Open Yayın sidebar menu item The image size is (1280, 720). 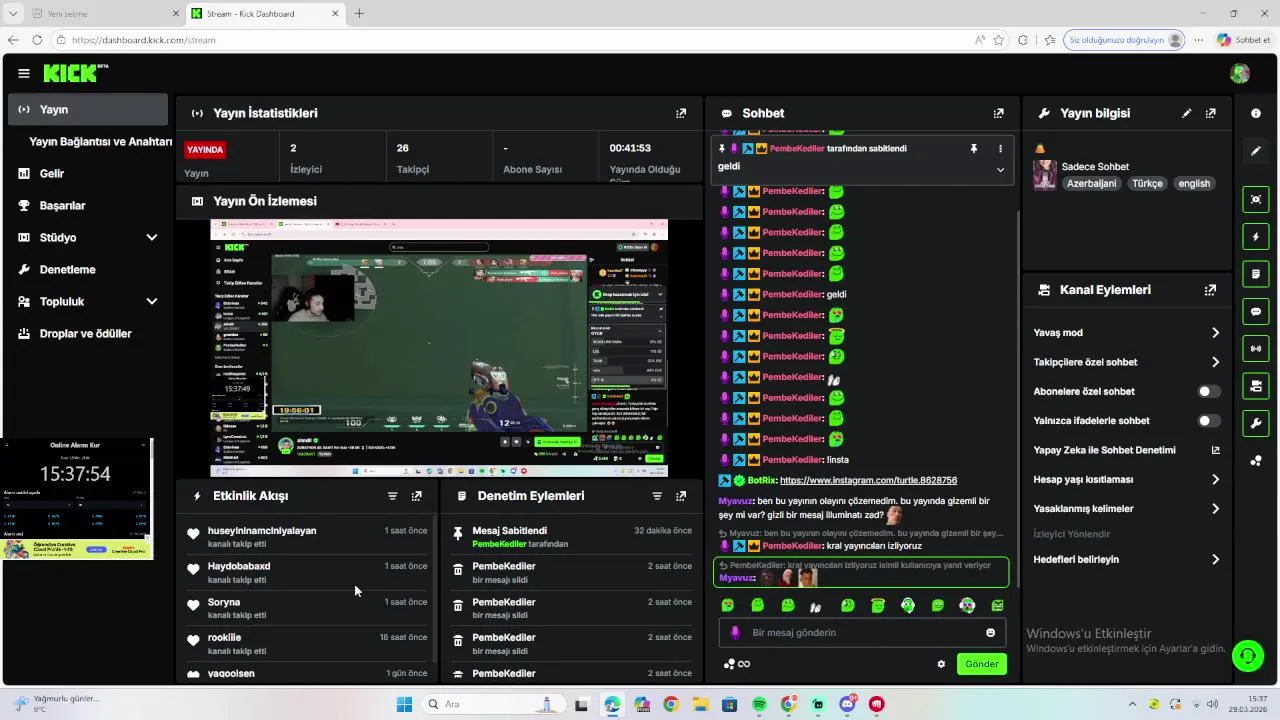tap(88, 109)
